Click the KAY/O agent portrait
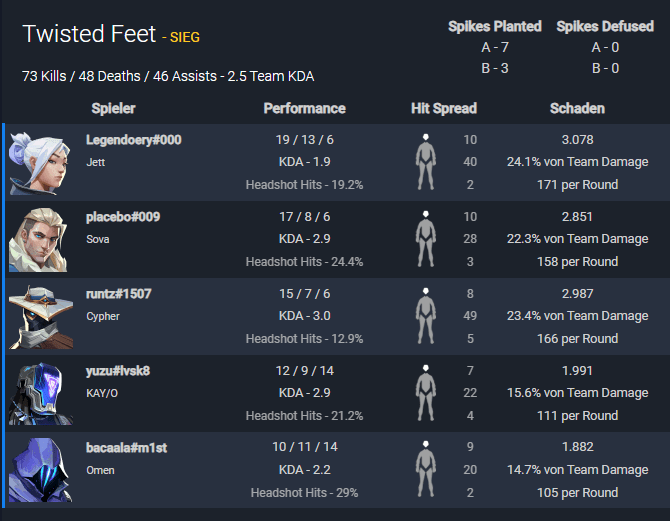The image size is (670, 521). (41, 394)
